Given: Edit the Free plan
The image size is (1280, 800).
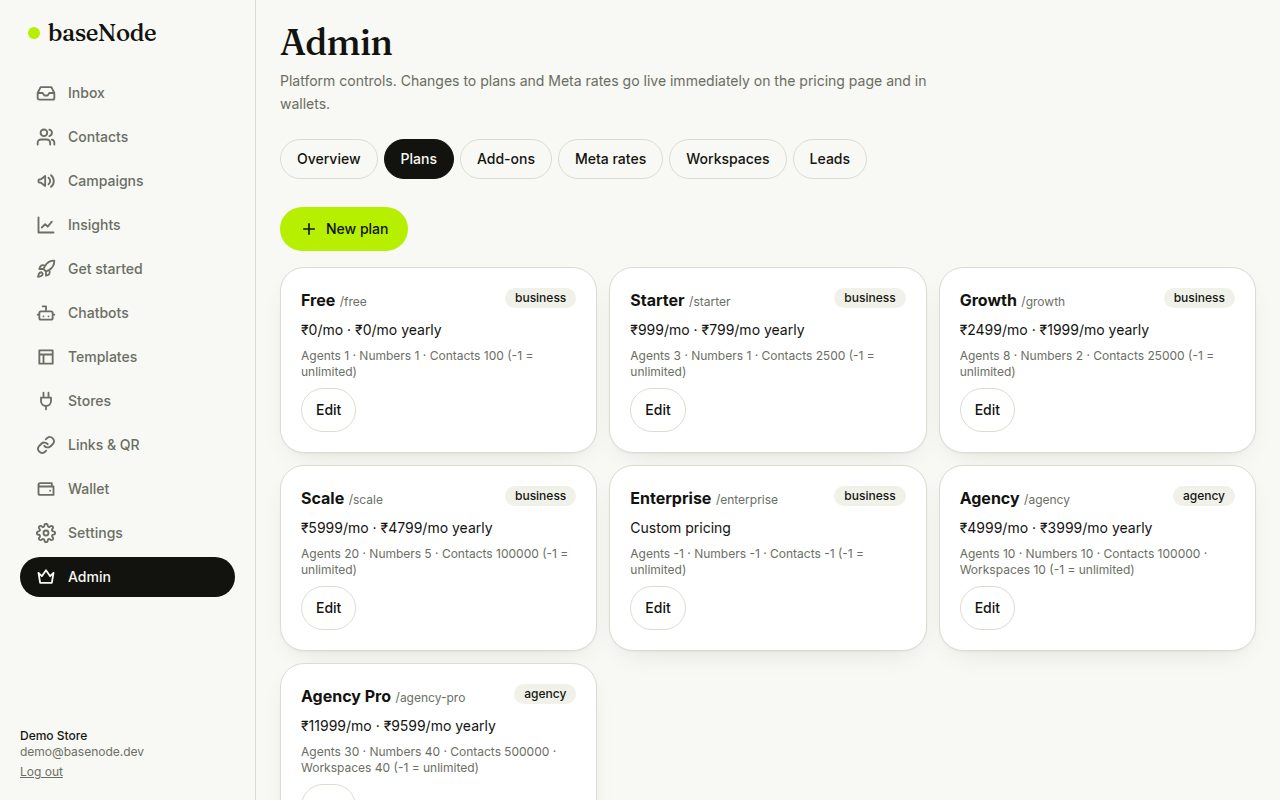Looking at the screenshot, I should coord(328,410).
